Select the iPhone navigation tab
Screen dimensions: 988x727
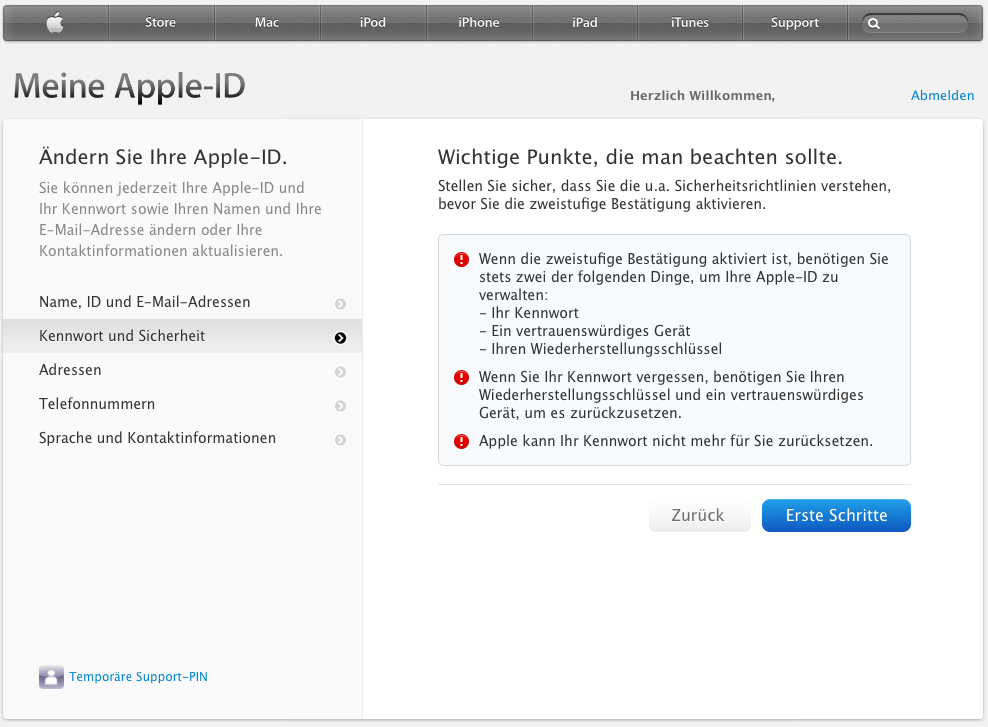point(479,23)
